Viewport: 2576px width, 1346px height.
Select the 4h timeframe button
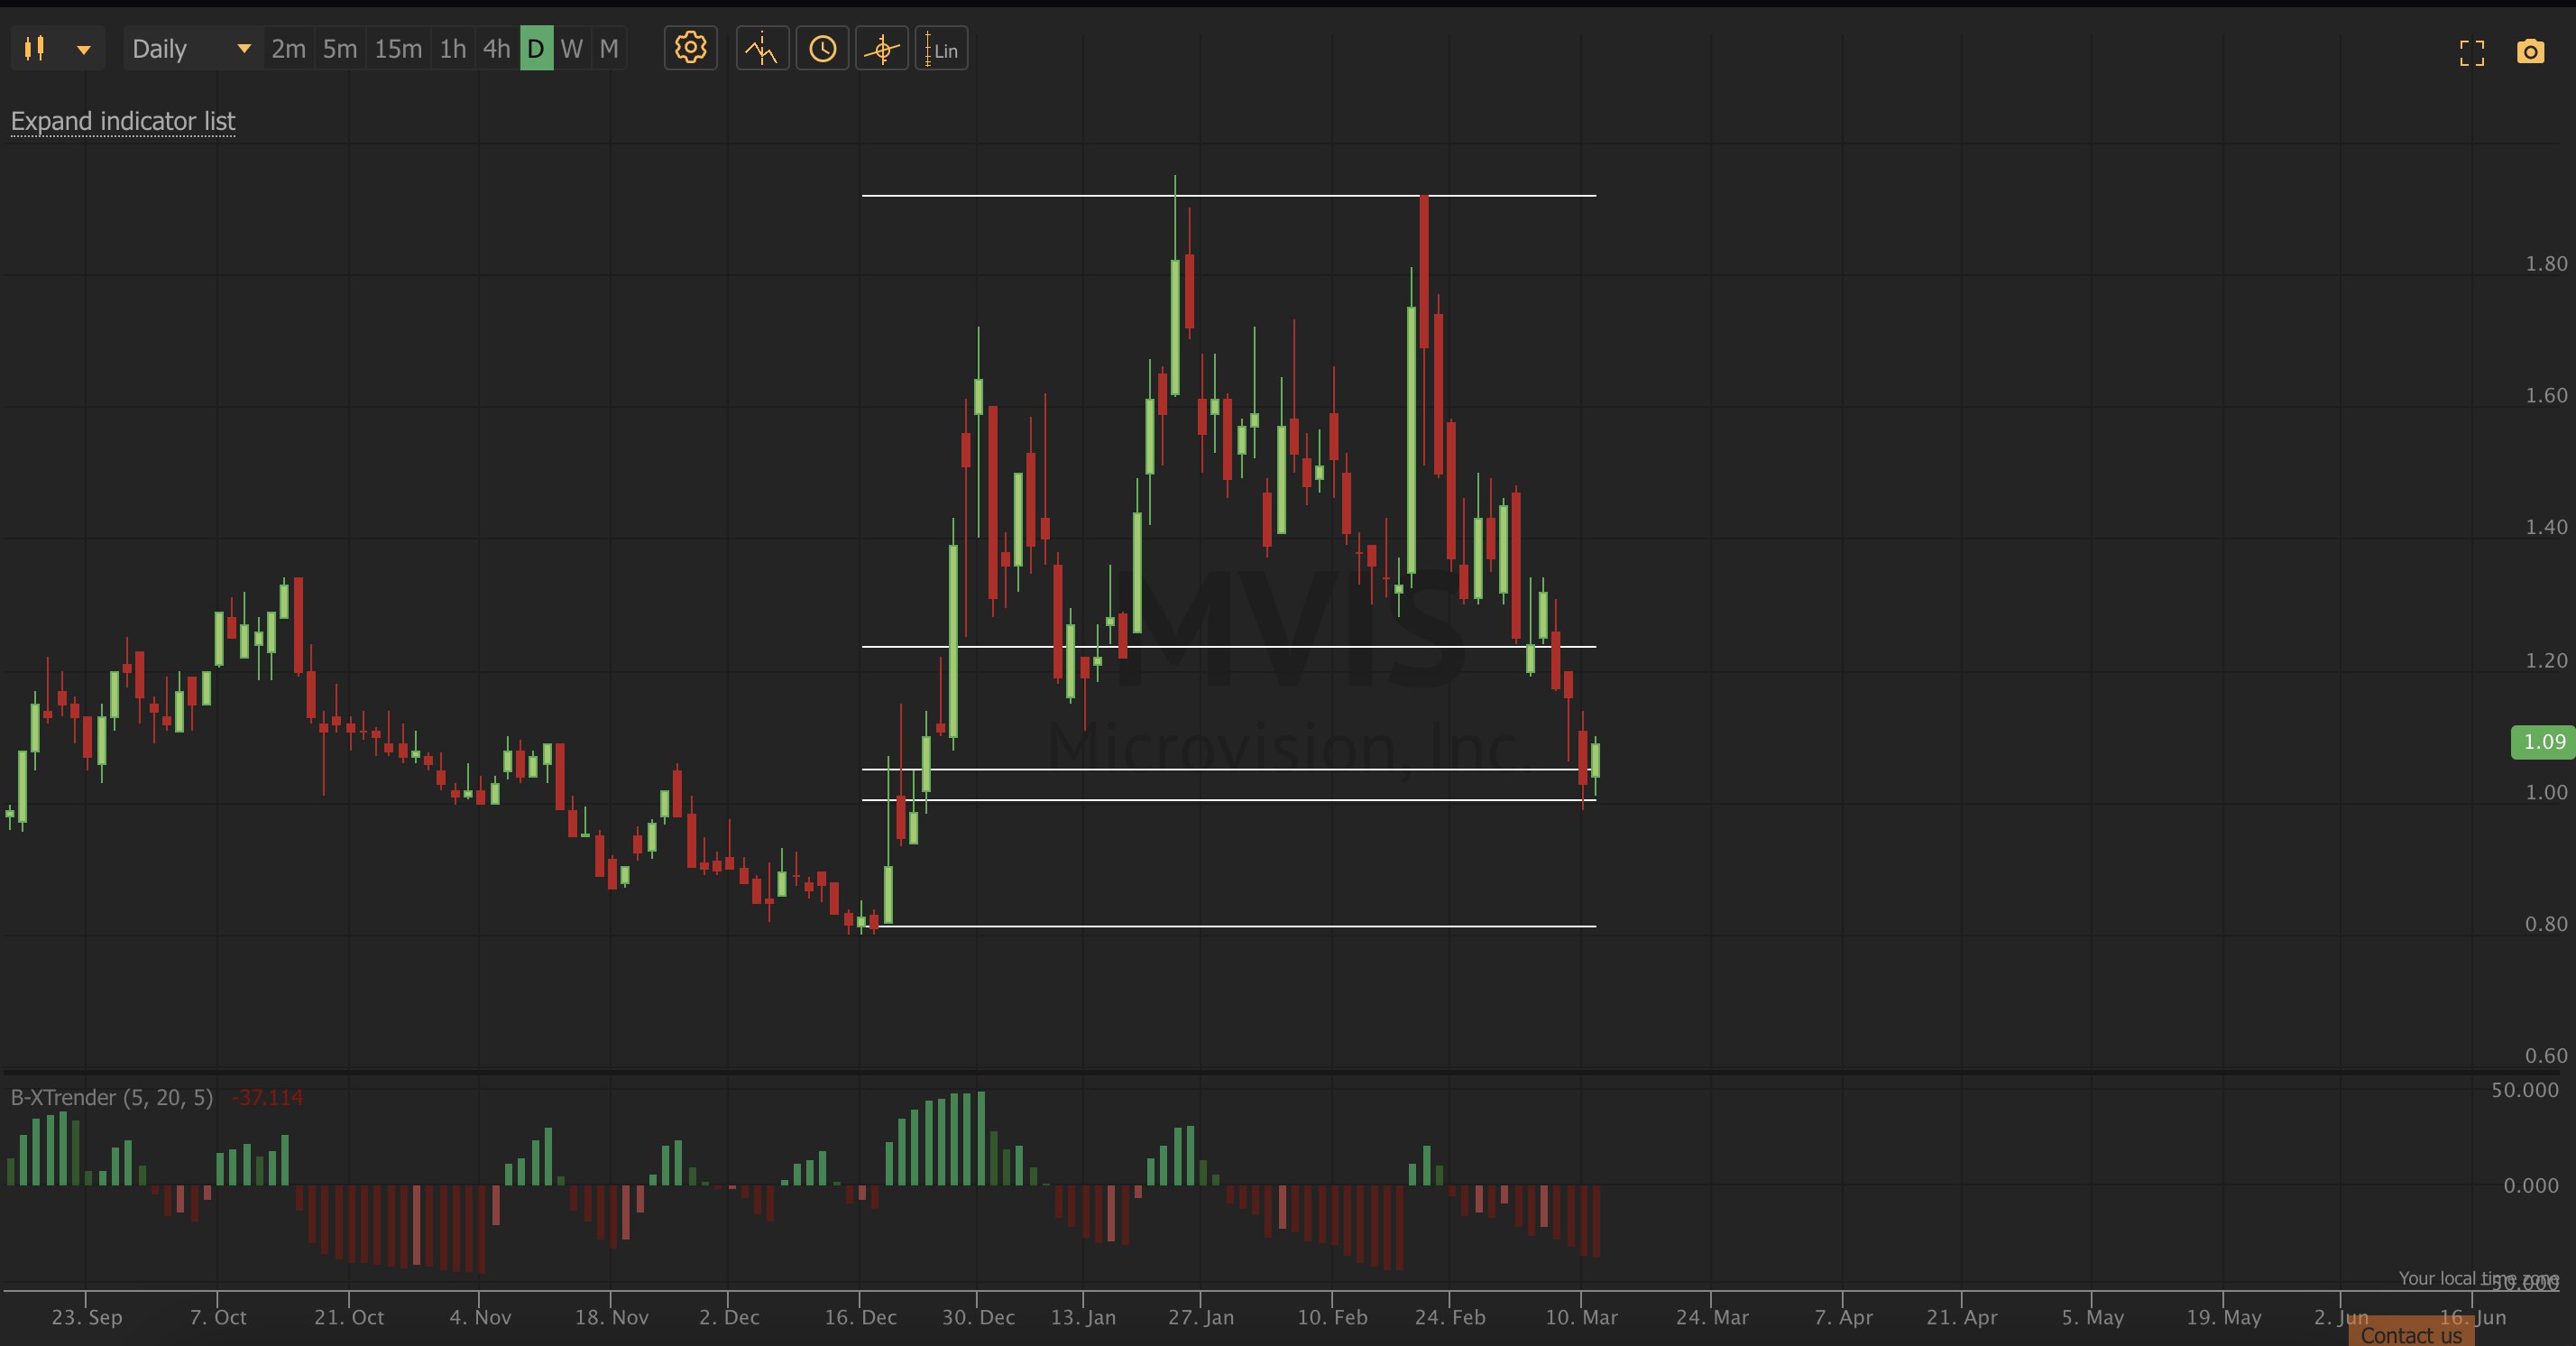coord(496,48)
